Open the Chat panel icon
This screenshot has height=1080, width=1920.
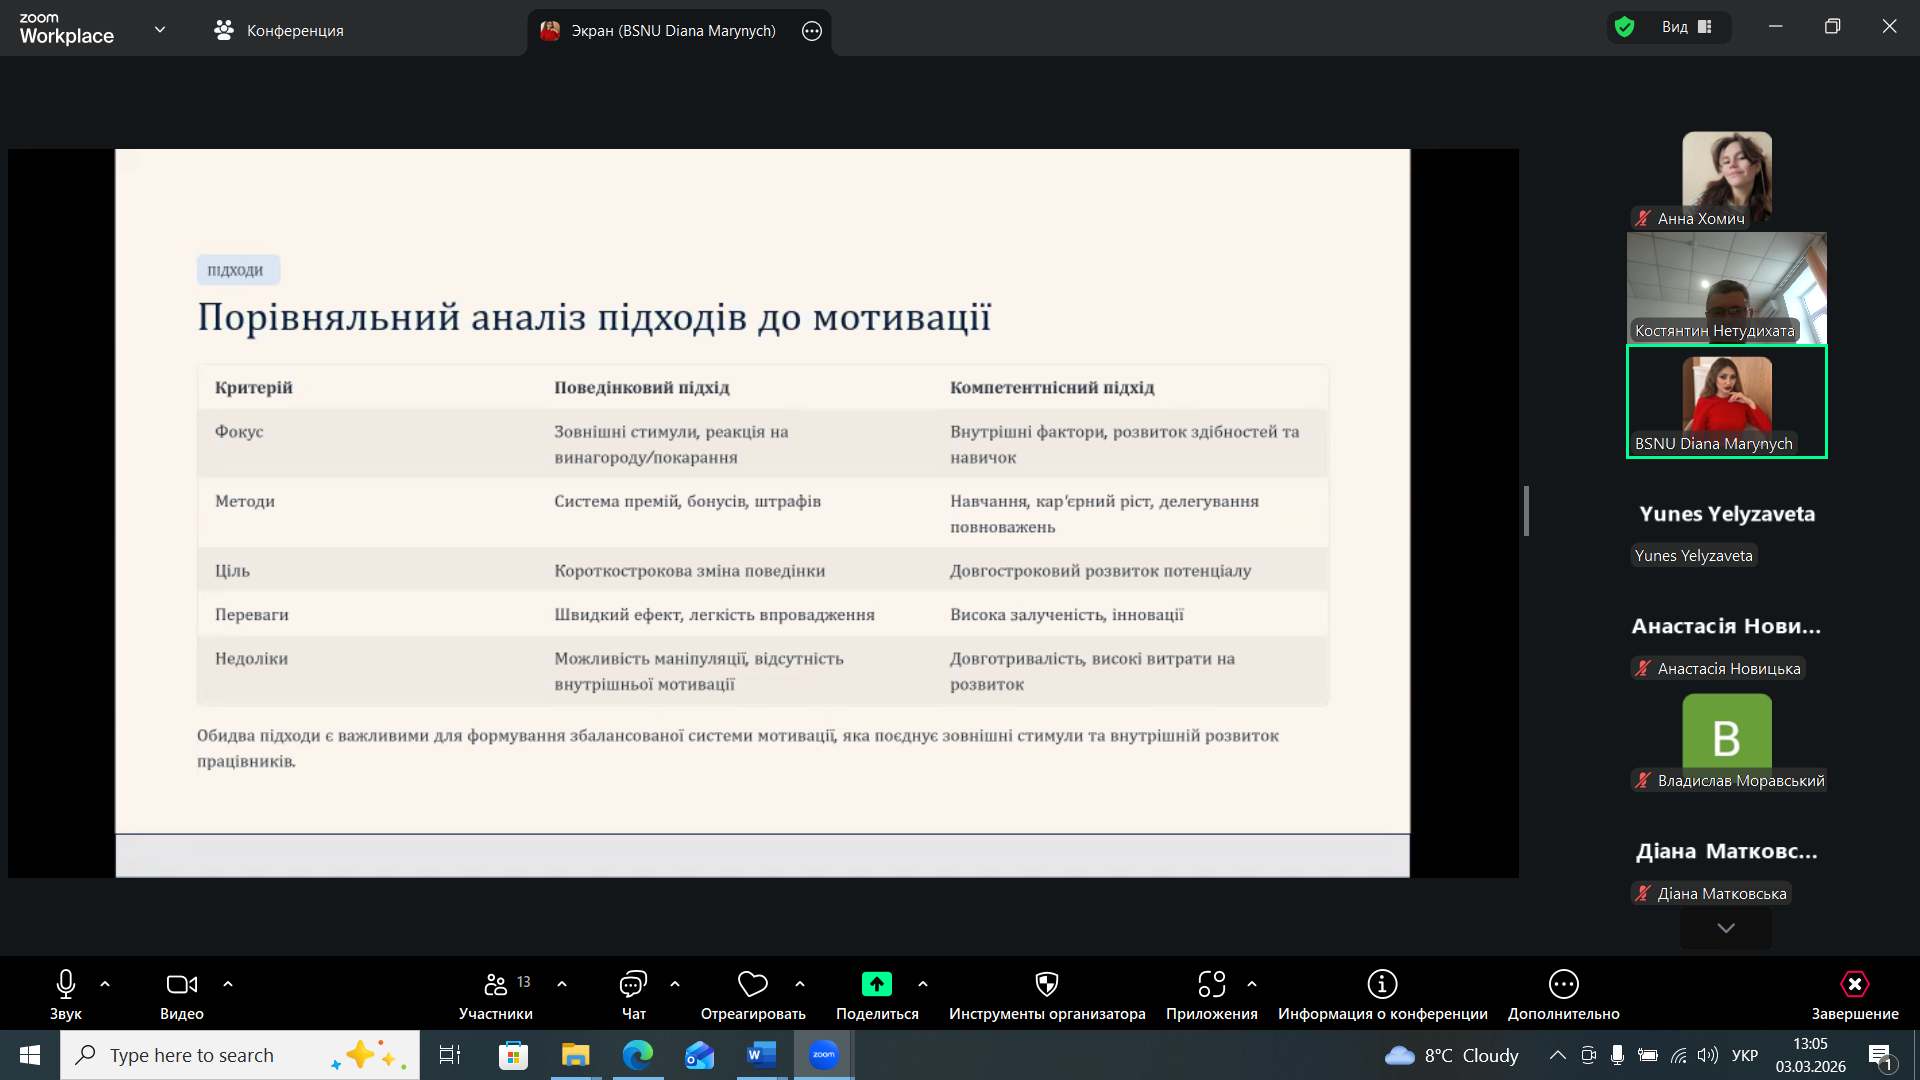pos(633,985)
